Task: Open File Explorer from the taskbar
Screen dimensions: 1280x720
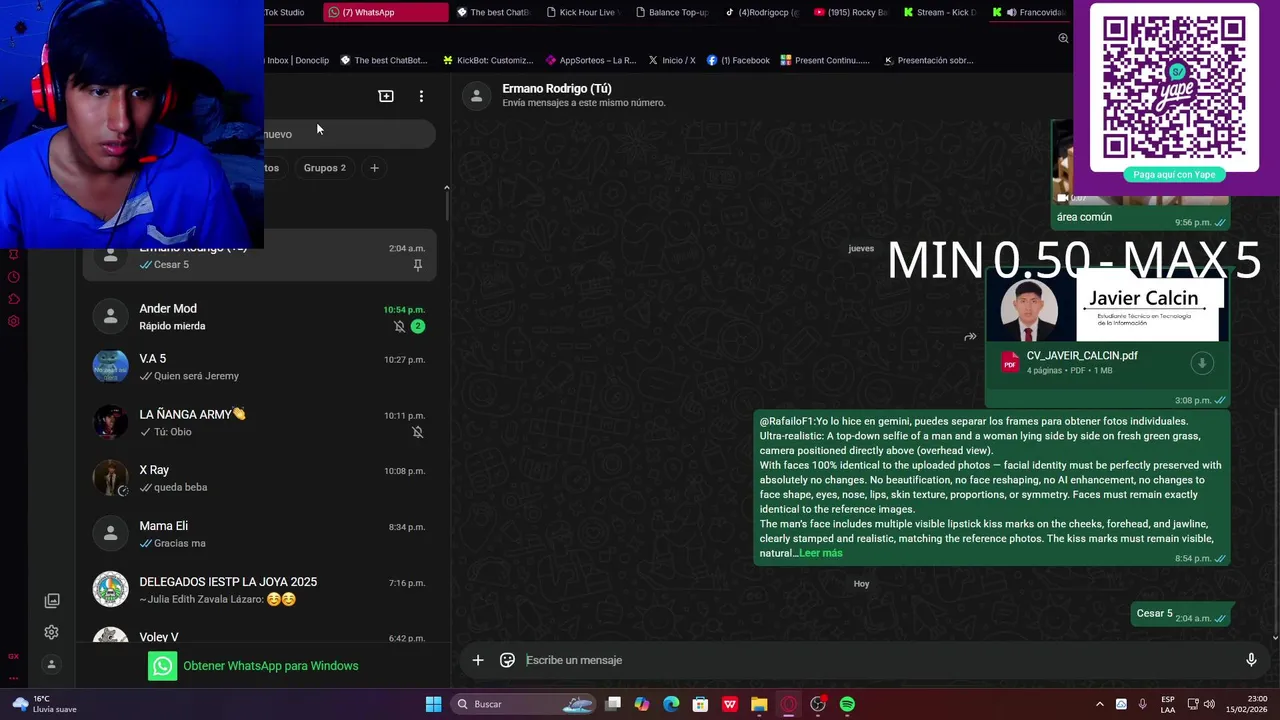Action: (x=759, y=704)
